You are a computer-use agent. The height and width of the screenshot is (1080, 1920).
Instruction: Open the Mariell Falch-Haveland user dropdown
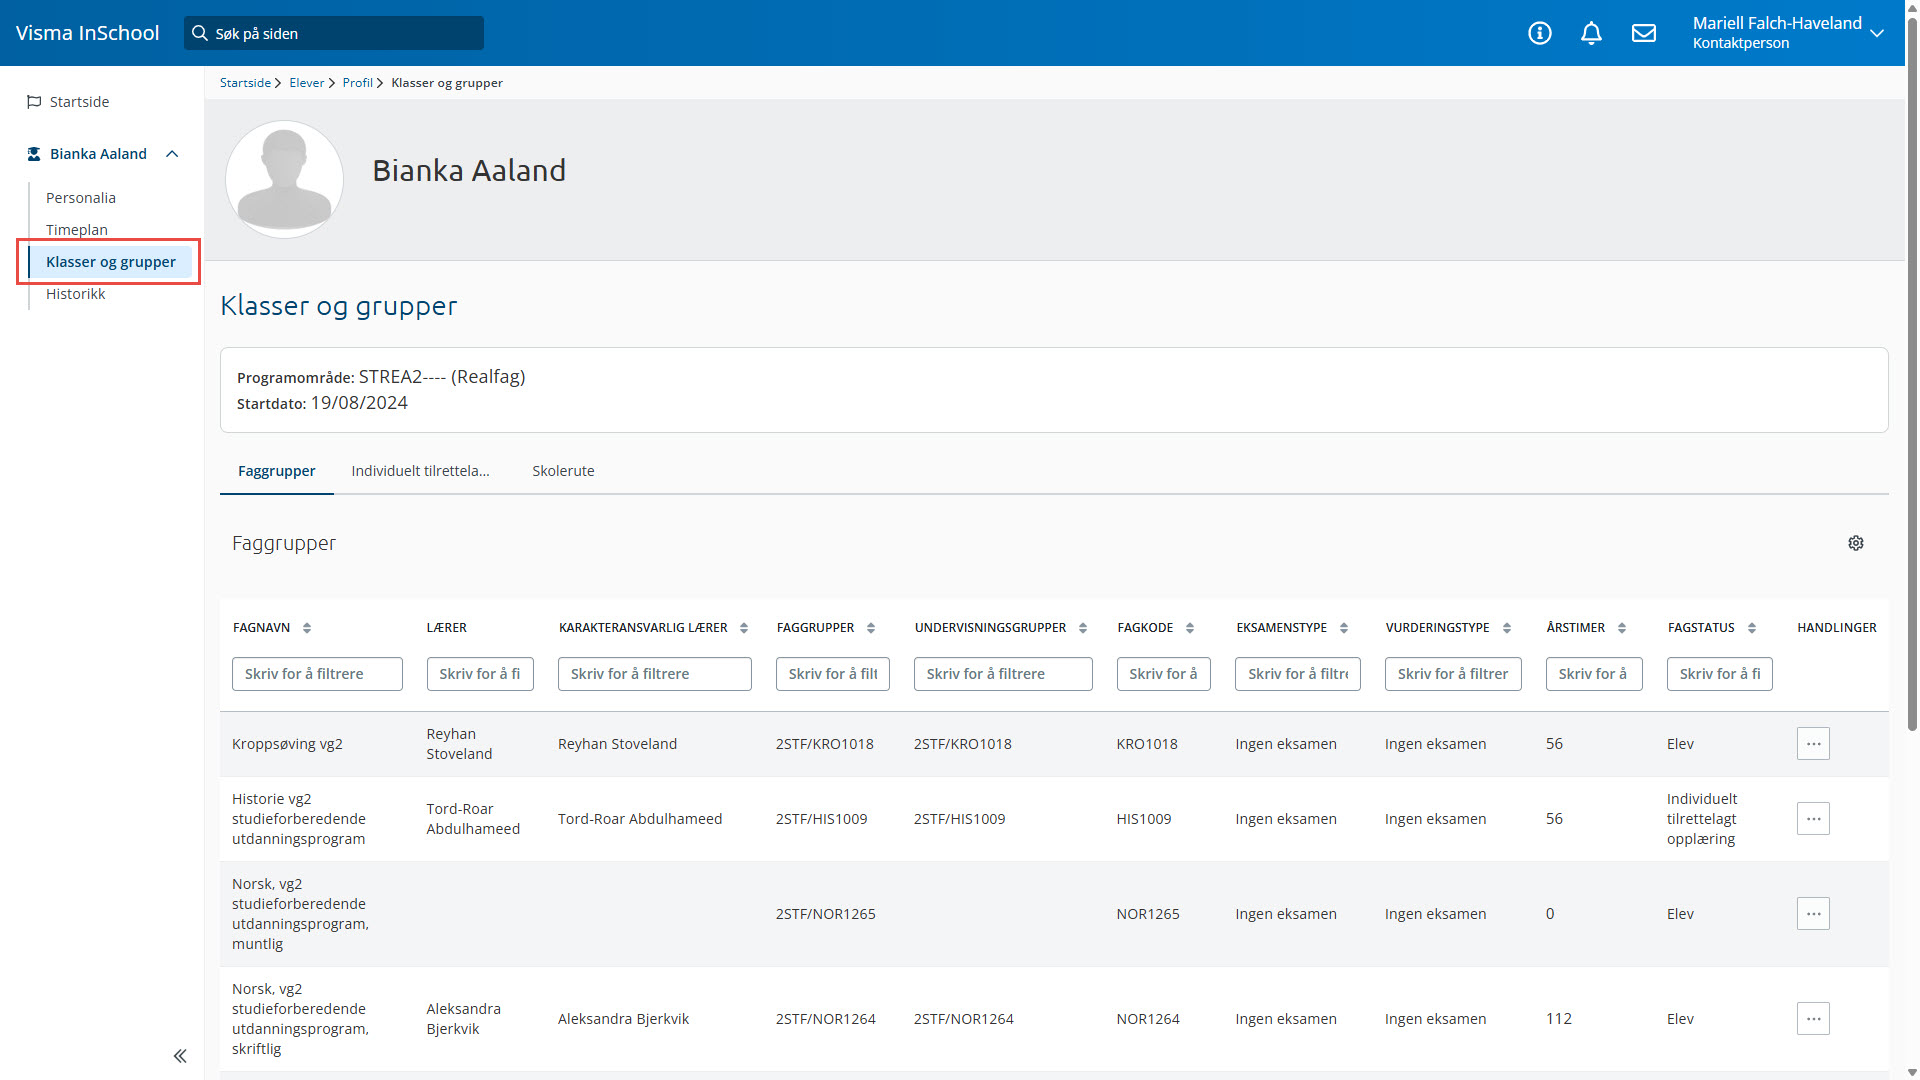[1788, 33]
